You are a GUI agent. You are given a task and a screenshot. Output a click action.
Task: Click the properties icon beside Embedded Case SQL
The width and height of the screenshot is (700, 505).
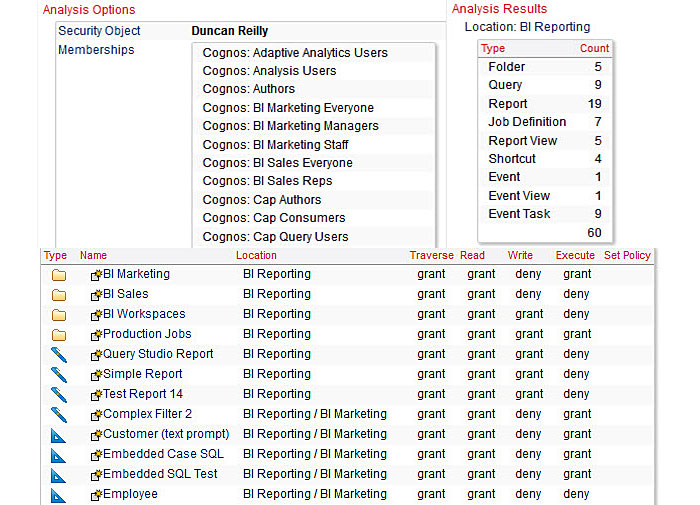coord(96,455)
